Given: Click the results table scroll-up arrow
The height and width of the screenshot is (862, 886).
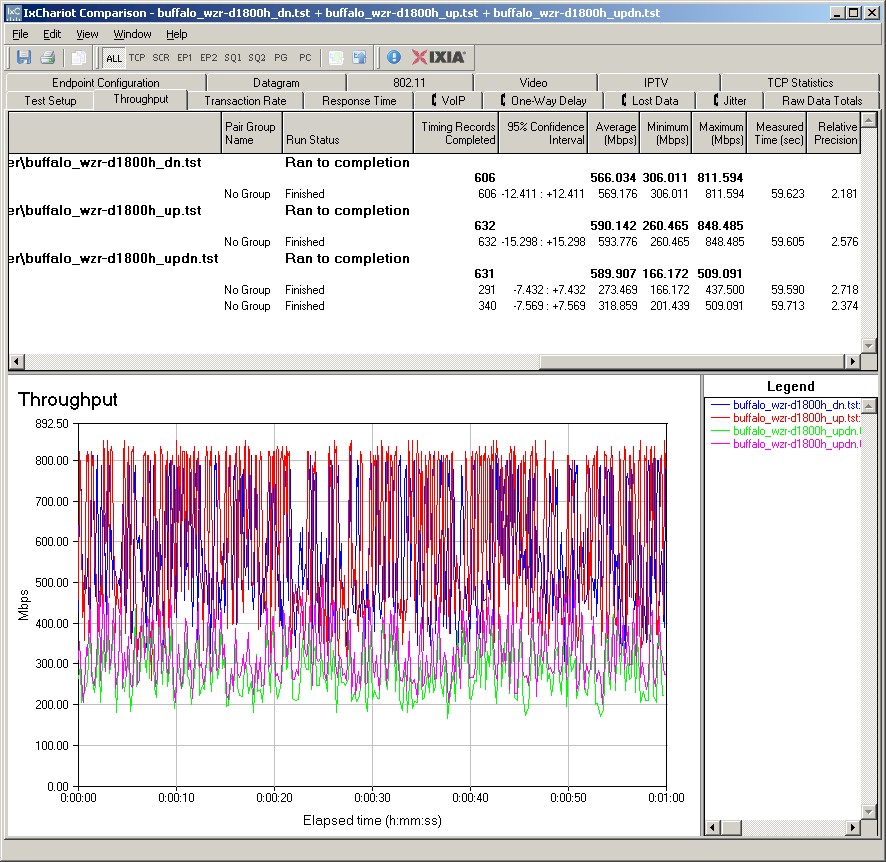Looking at the screenshot, I should pos(869,119).
